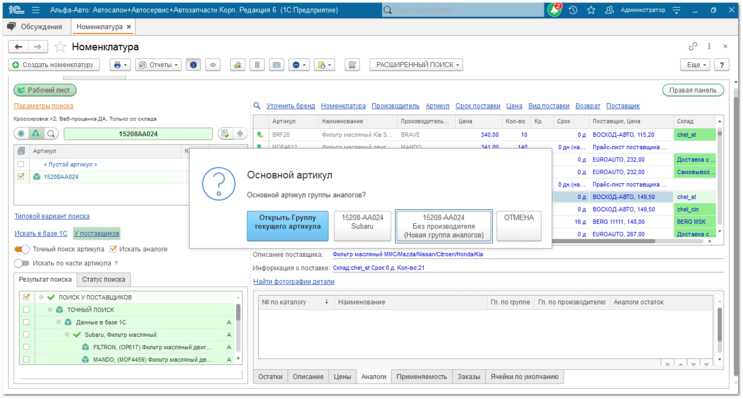Add Номенклатура to favorites with star

tap(60, 46)
